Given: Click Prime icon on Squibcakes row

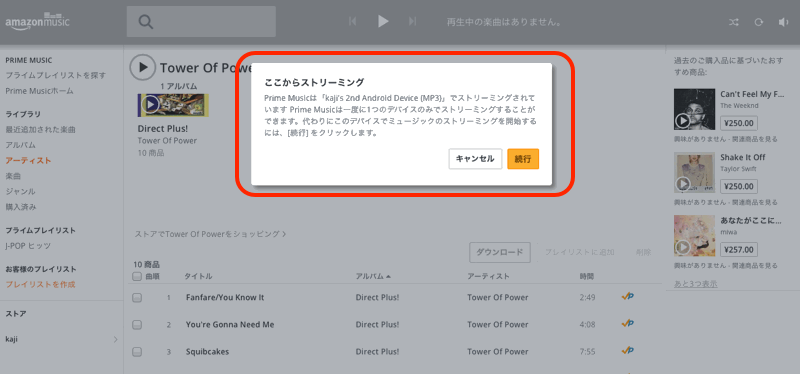Looking at the screenshot, I should tap(628, 351).
